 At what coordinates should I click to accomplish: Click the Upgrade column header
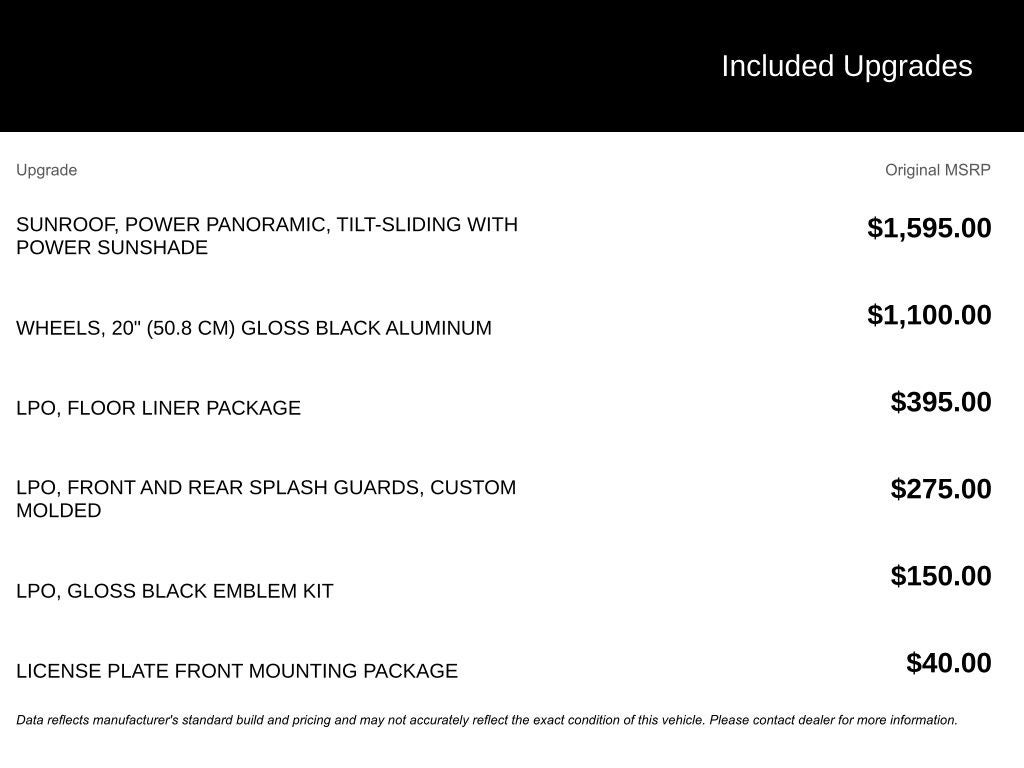coord(46,170)
